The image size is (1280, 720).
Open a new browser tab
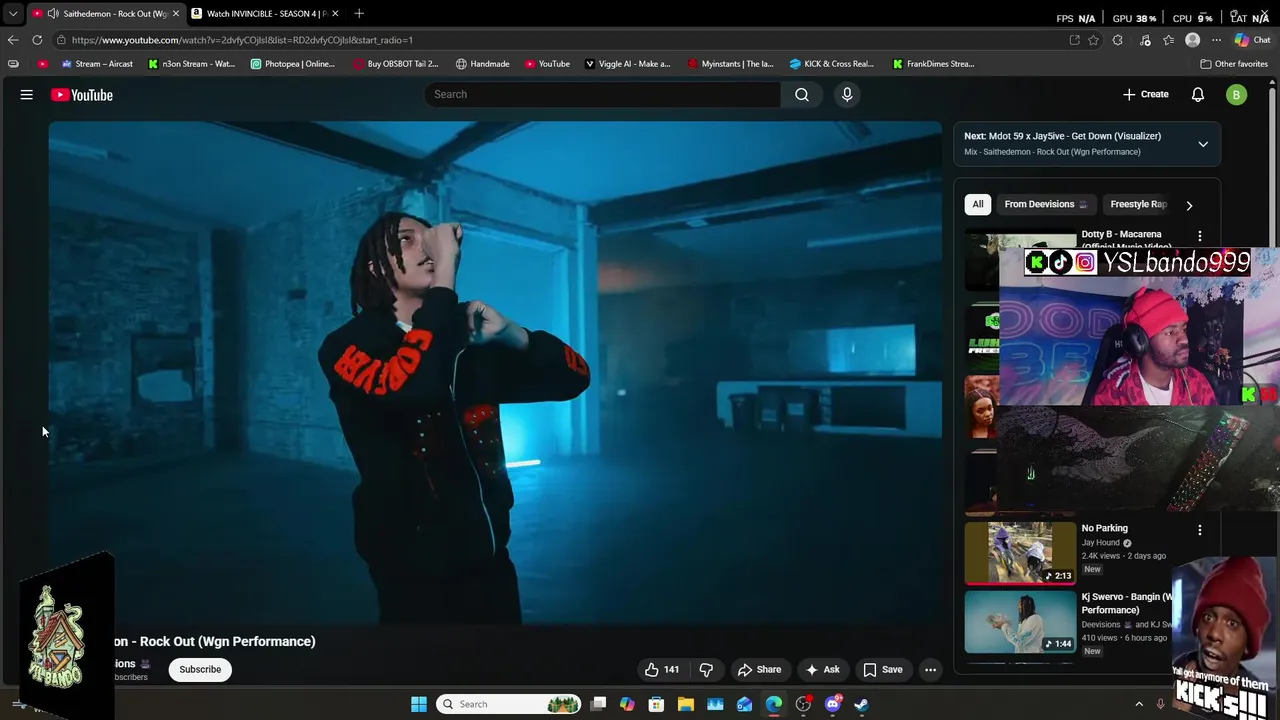[x=359, y=13]
